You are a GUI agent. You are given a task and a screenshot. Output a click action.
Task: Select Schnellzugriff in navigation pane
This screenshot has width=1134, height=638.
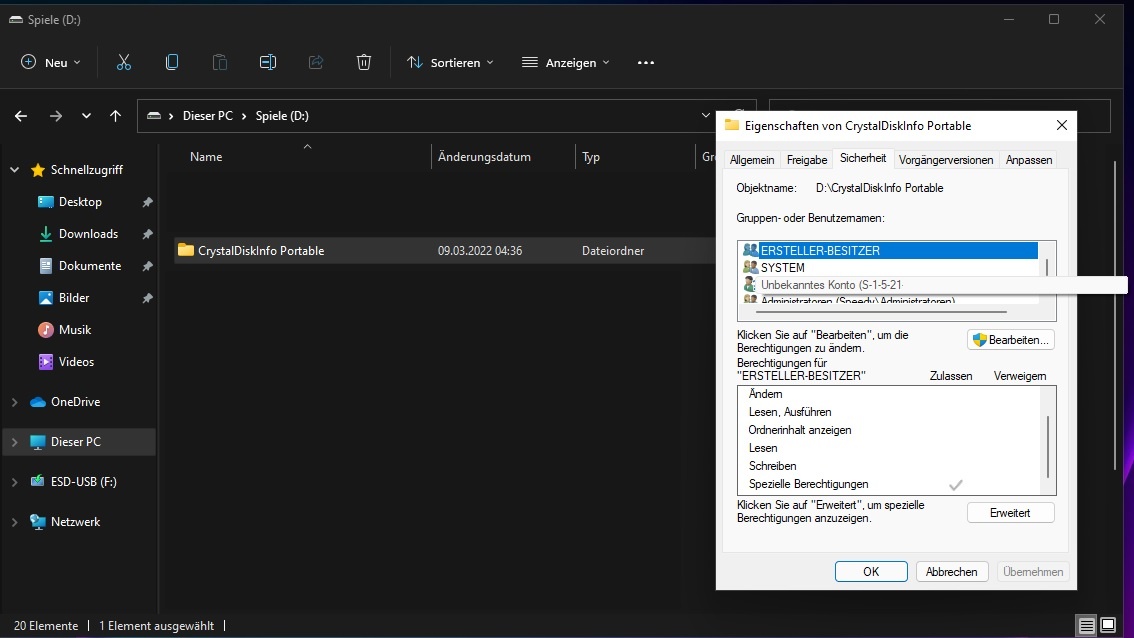87,170
